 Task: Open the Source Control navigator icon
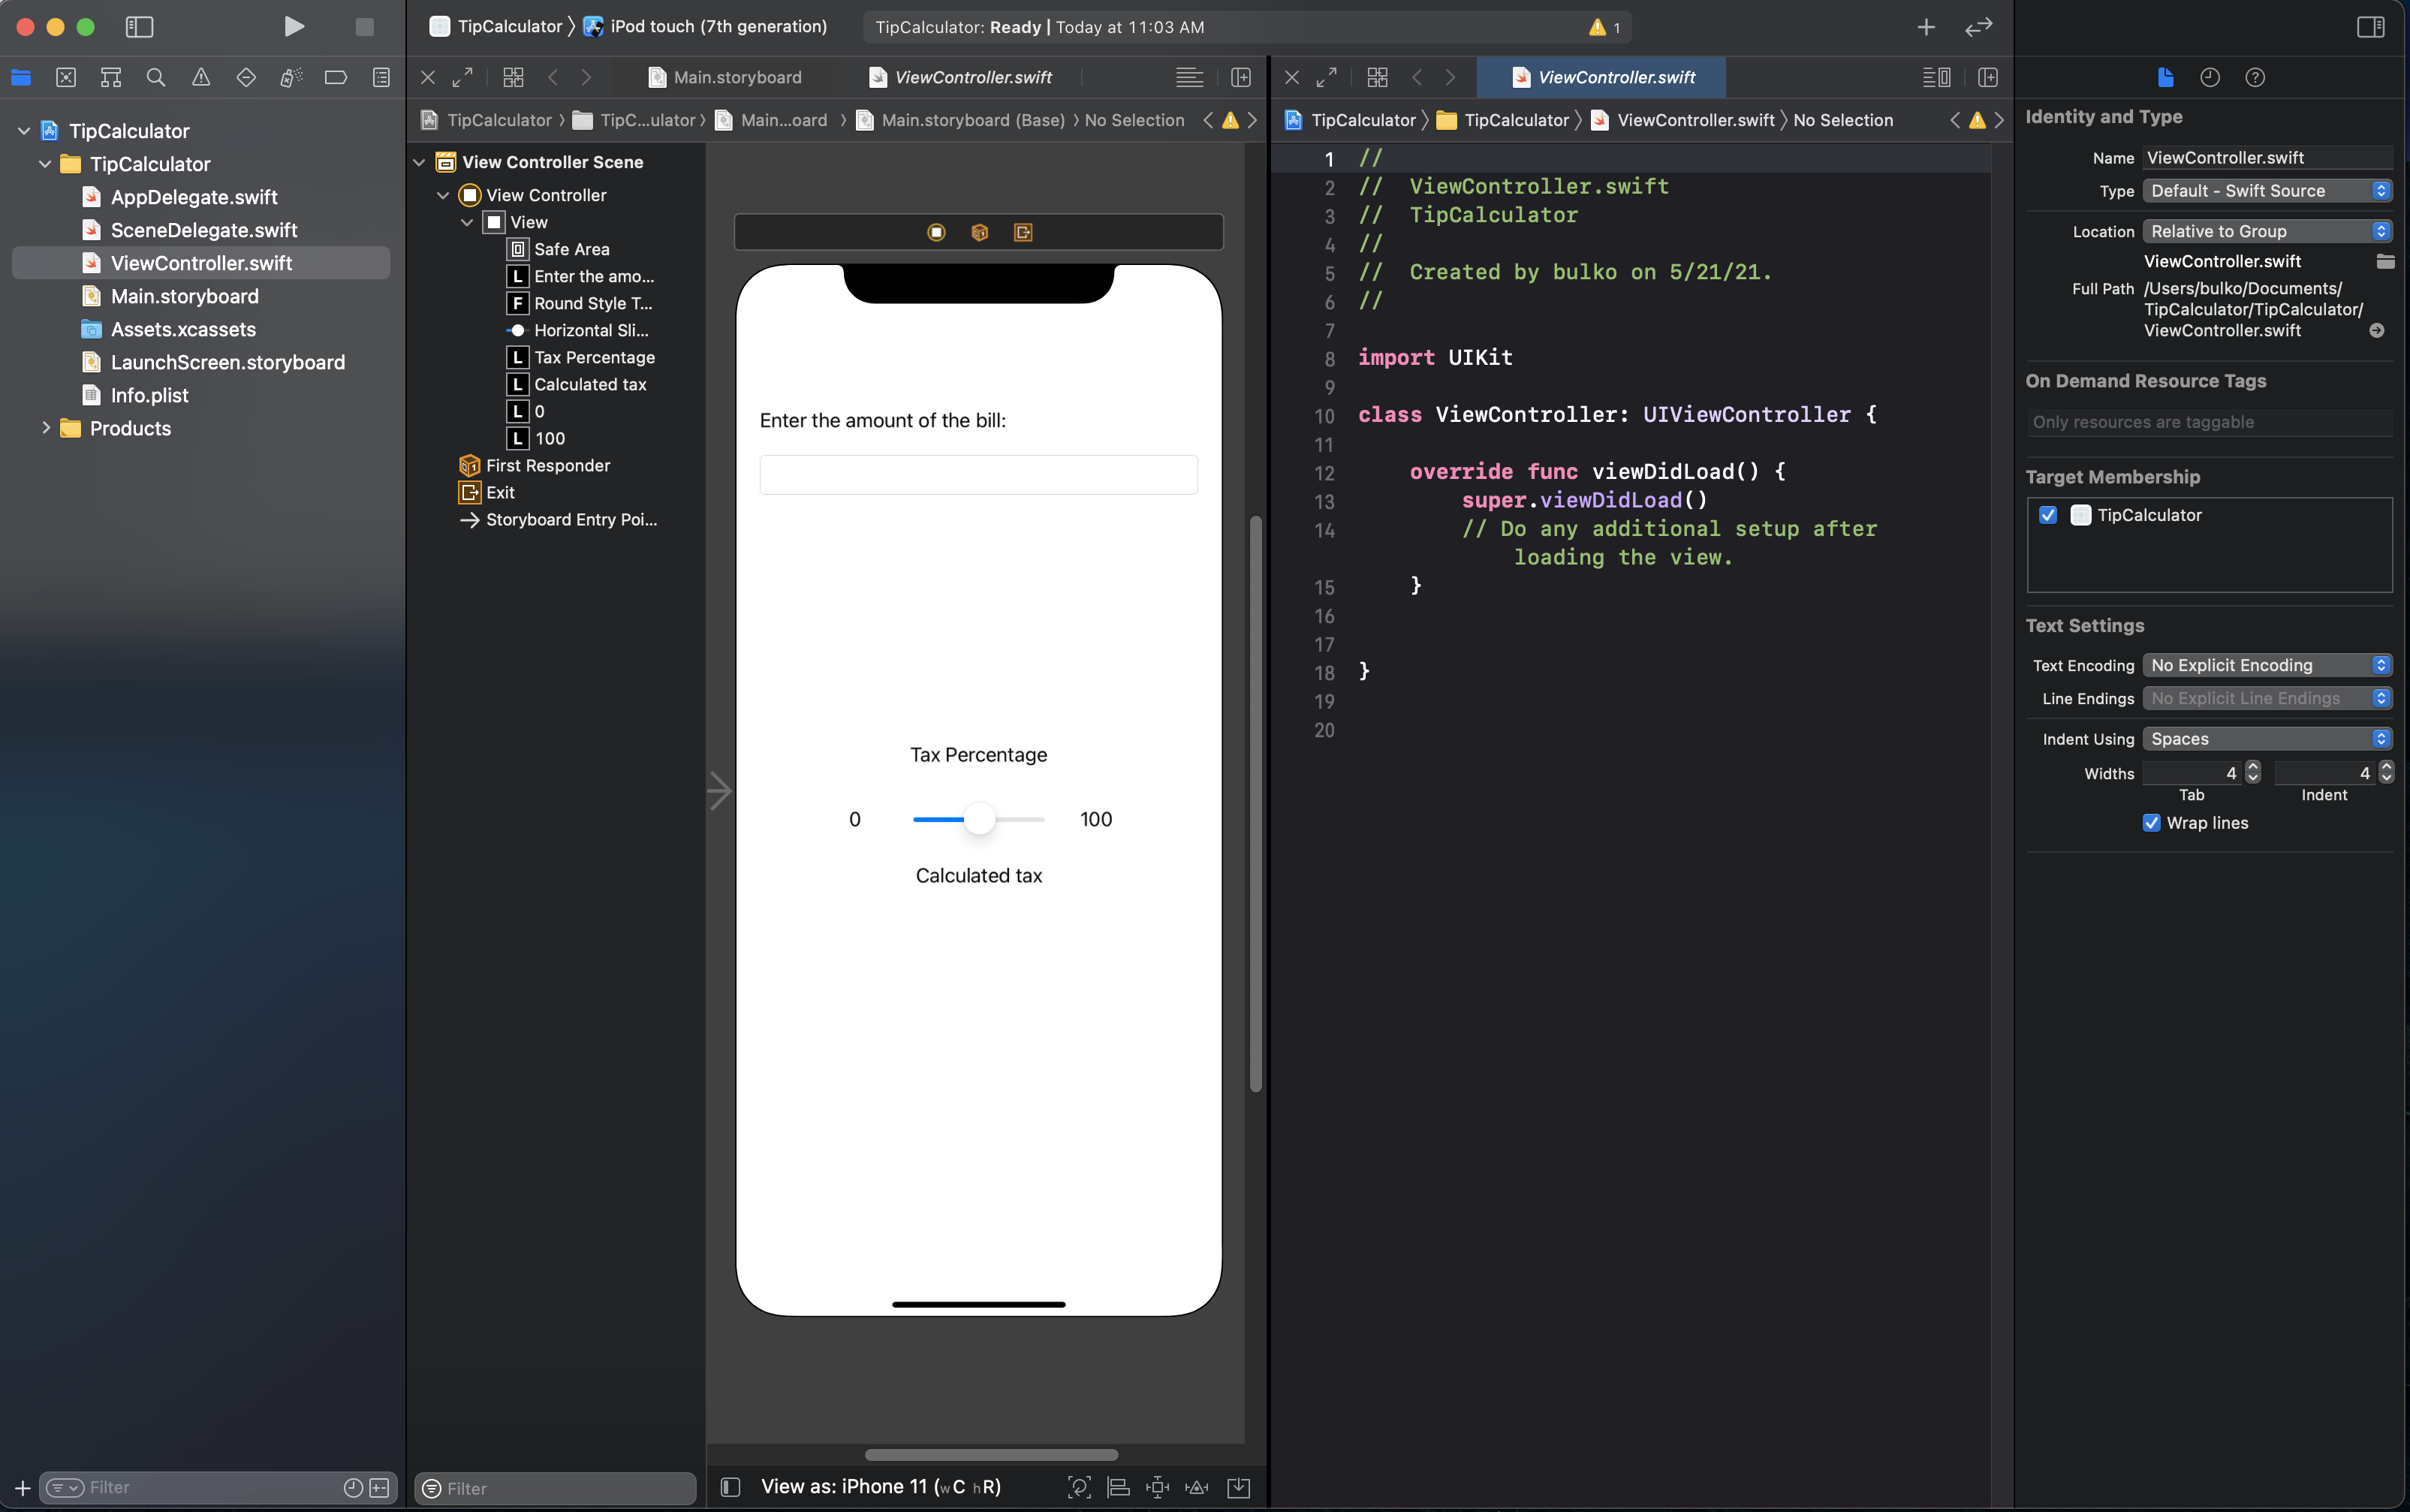(66, 77)
